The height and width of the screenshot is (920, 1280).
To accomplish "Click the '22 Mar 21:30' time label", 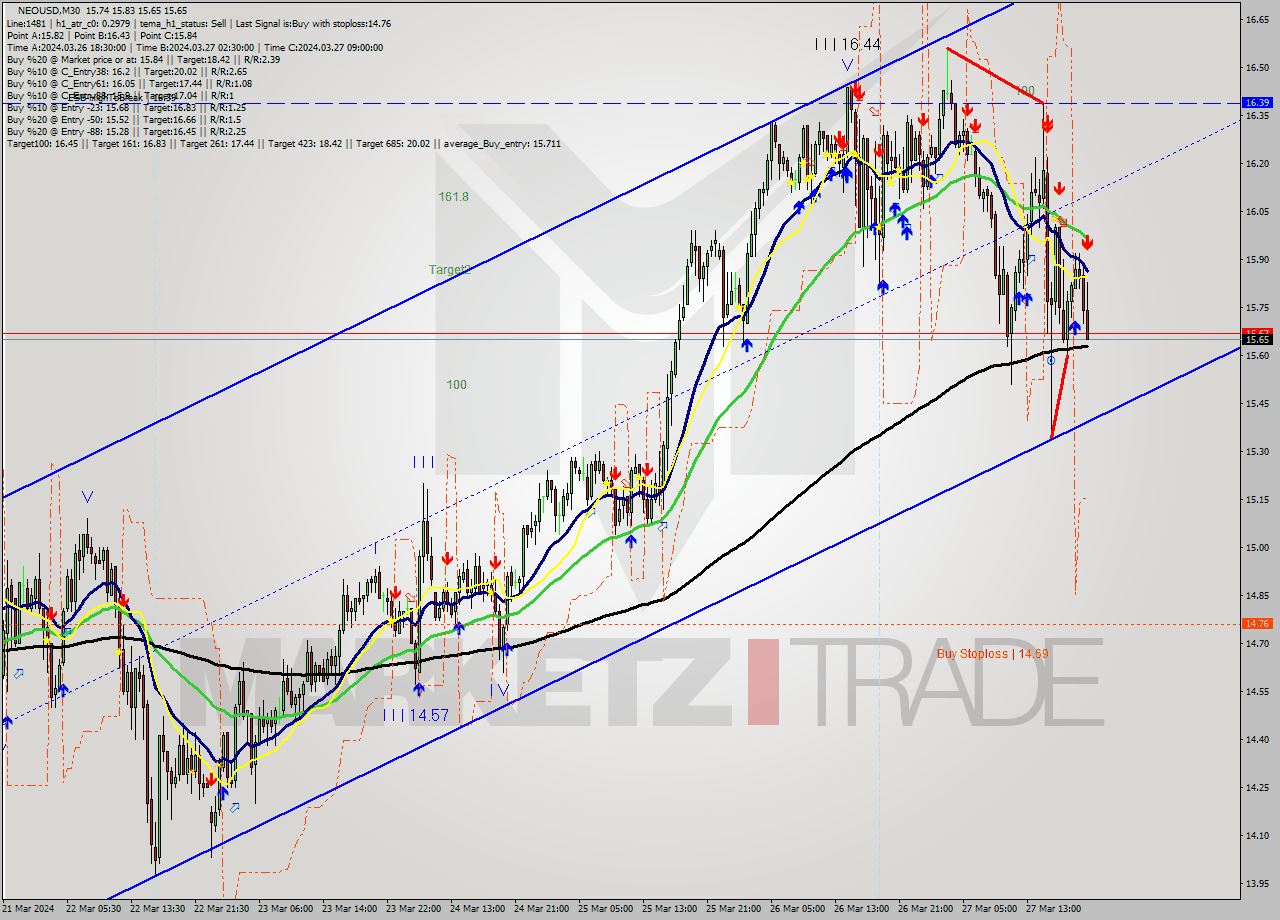I will click(222, 909).
